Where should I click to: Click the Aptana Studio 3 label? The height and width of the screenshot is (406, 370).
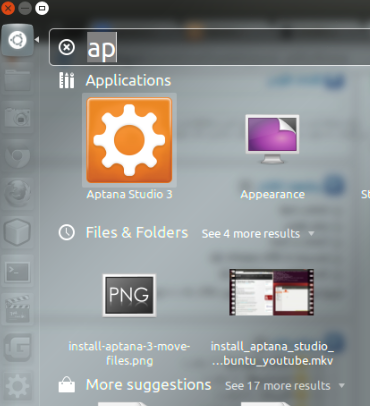coord(129,194)
